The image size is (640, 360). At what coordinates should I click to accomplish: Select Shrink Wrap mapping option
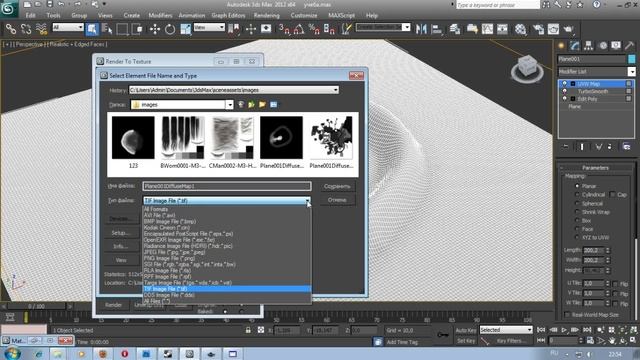pyautogui.click(x=577, y=212)
